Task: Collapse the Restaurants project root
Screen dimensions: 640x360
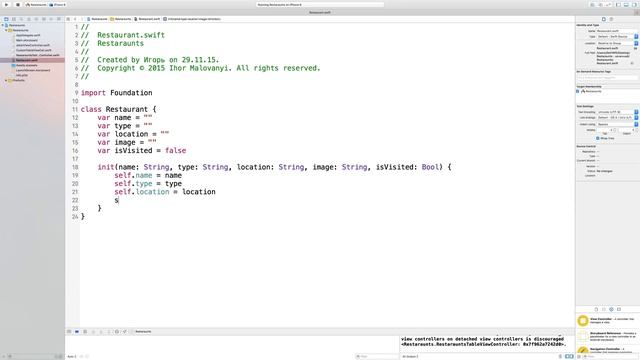Action: (3, 25)
